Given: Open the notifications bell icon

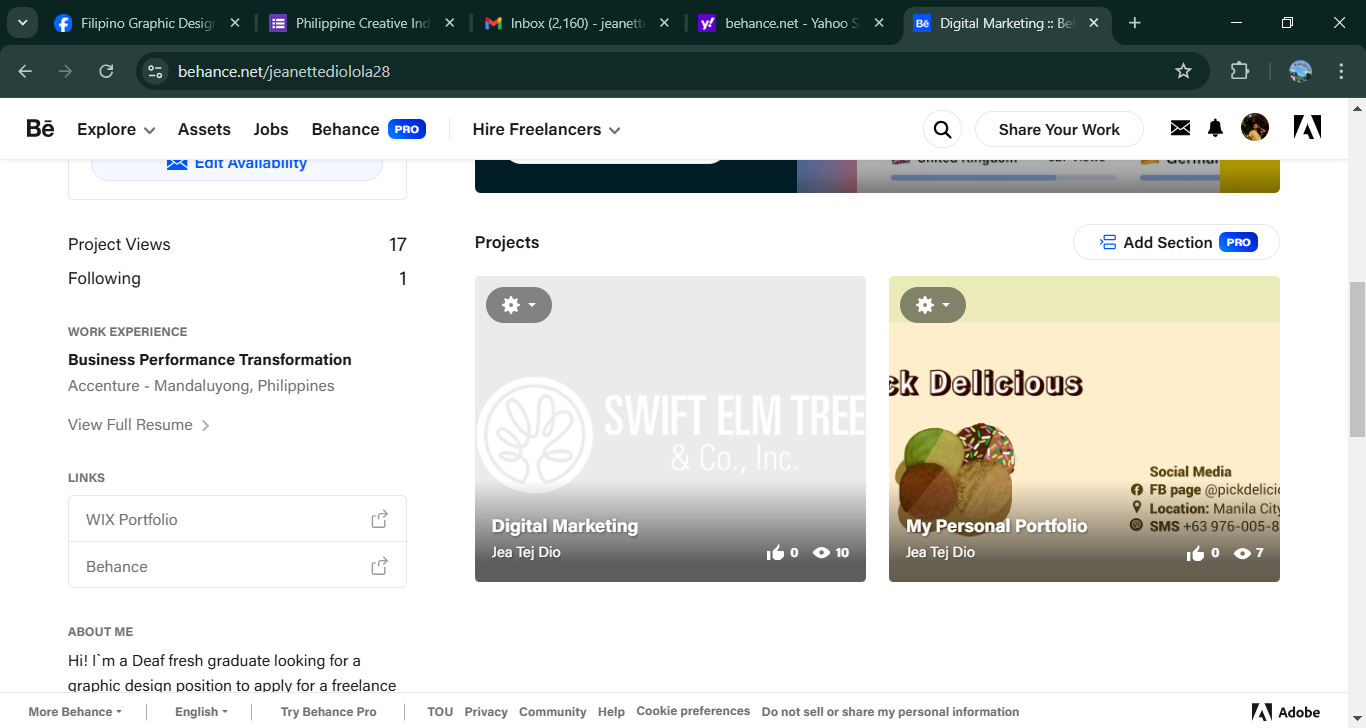Looking at the screenshot, I should 1215,128.
